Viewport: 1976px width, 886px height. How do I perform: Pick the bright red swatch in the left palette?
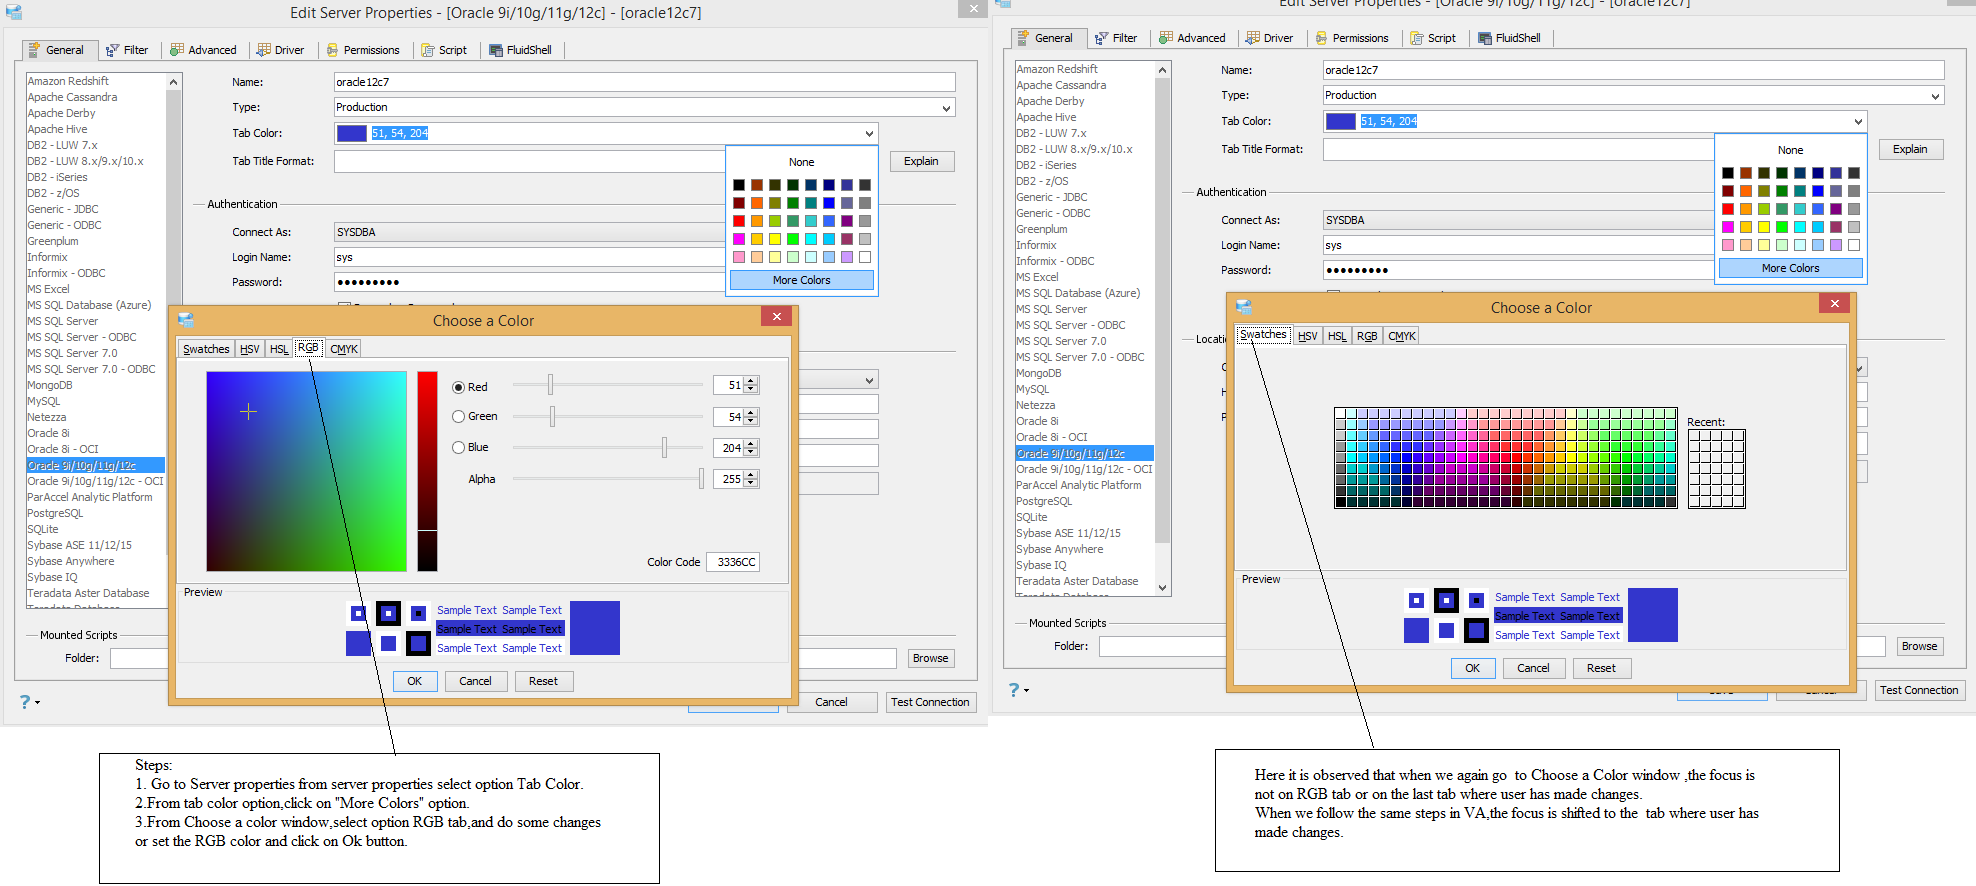(x=739, y=221)
